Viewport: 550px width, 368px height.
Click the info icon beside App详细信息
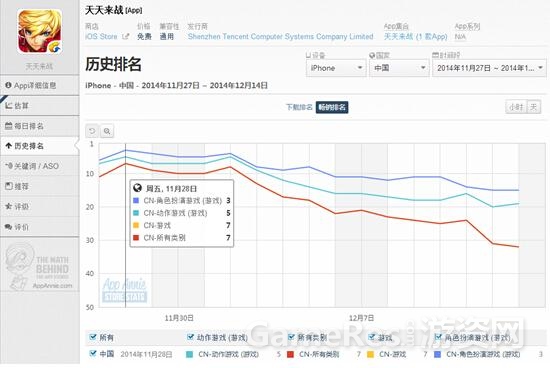click(x=8, y=85)
